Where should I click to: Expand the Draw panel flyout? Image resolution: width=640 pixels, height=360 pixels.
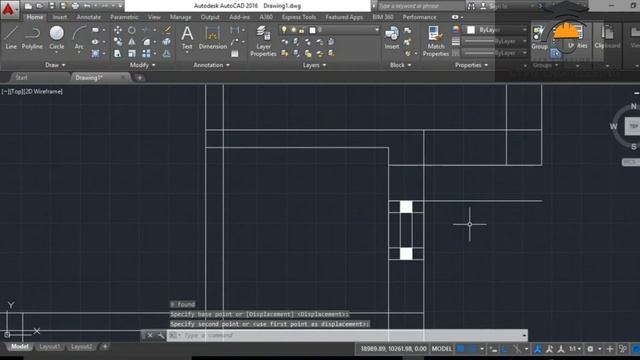pos(55,65)
